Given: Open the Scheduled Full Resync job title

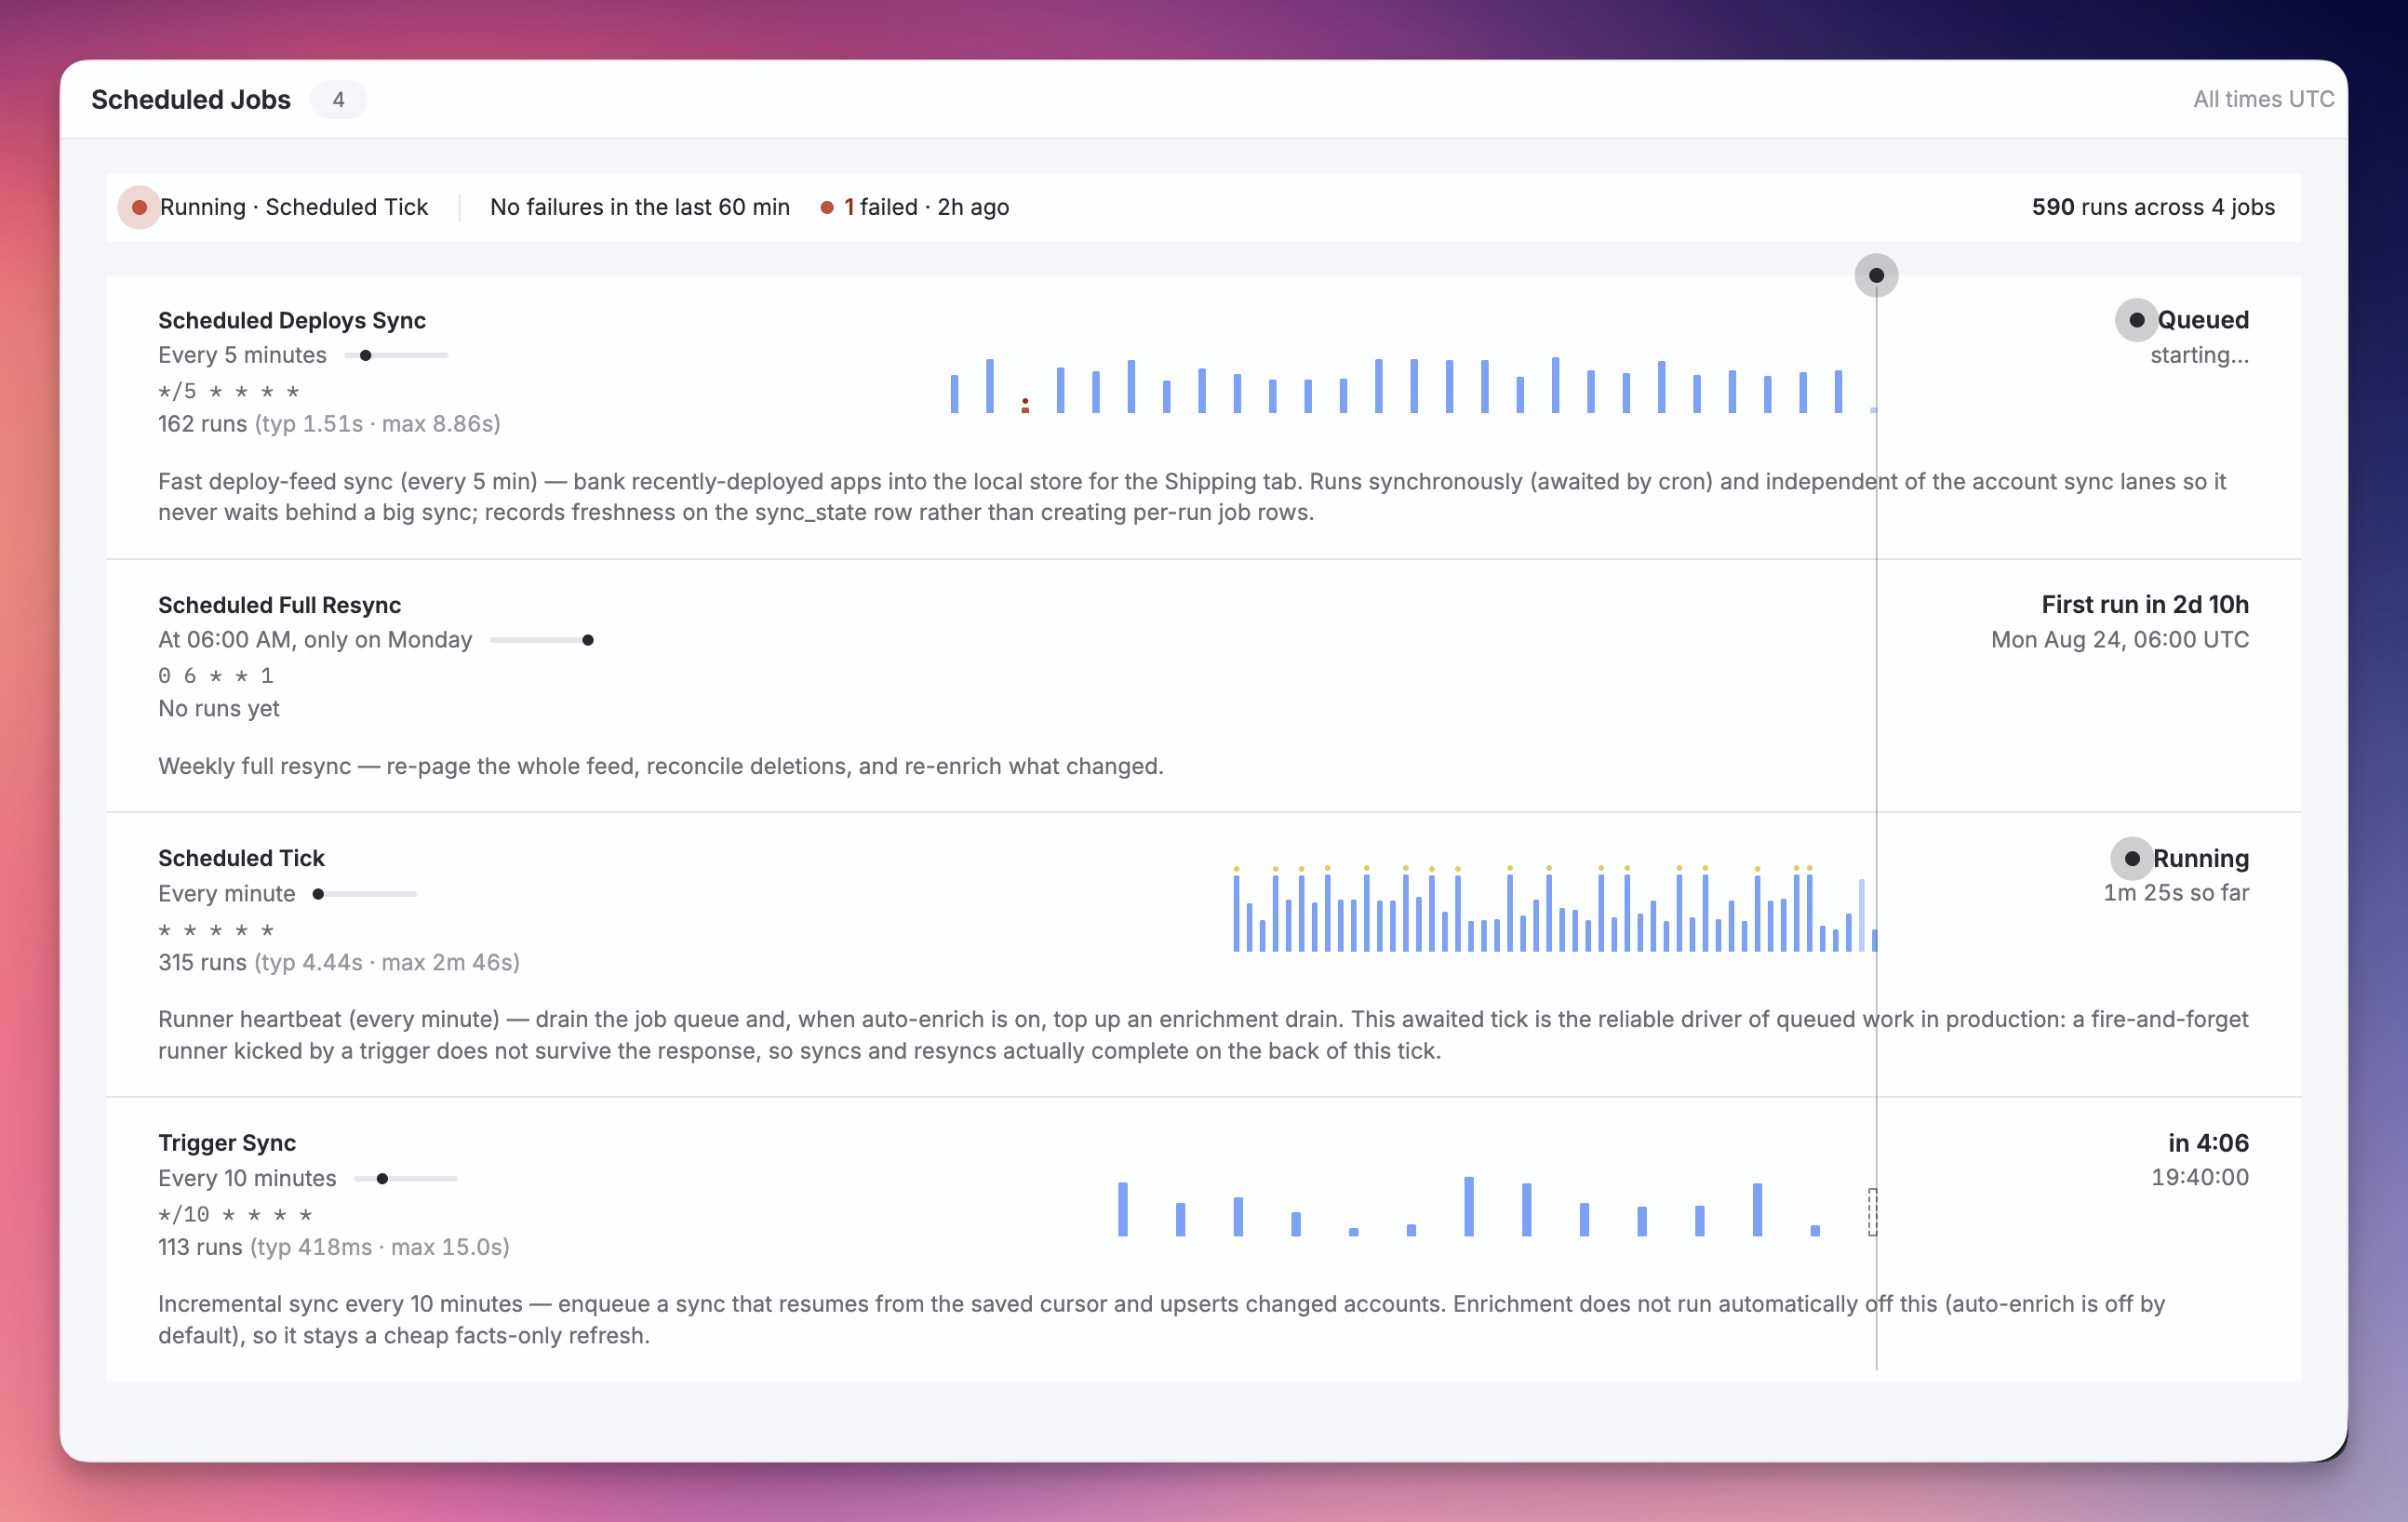Looking at the screenshot, I should (280, 605).
